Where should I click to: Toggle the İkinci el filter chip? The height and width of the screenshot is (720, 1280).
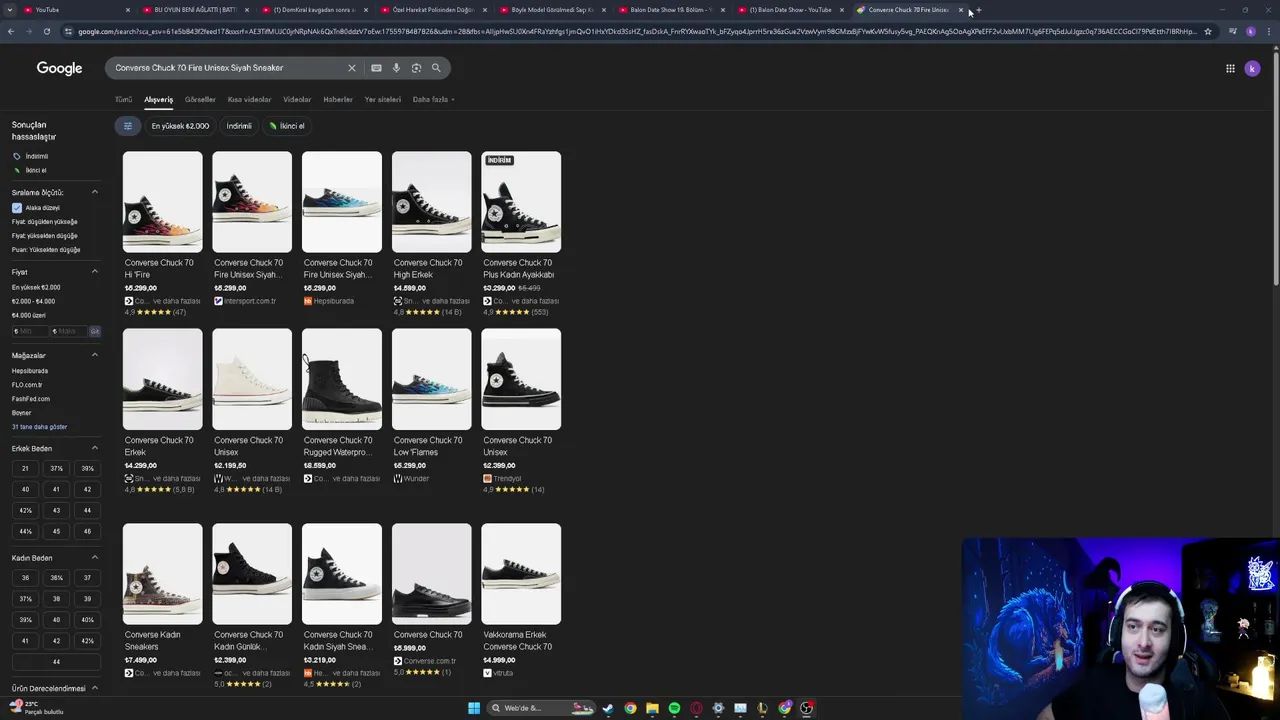click(287, 126)
